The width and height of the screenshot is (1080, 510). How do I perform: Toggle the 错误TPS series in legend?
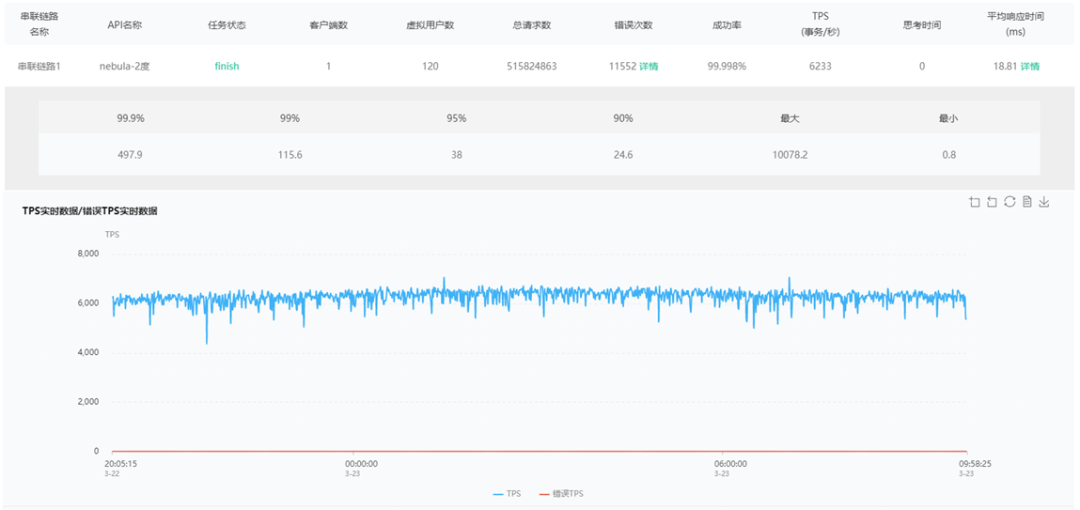[x=561, y=494]
